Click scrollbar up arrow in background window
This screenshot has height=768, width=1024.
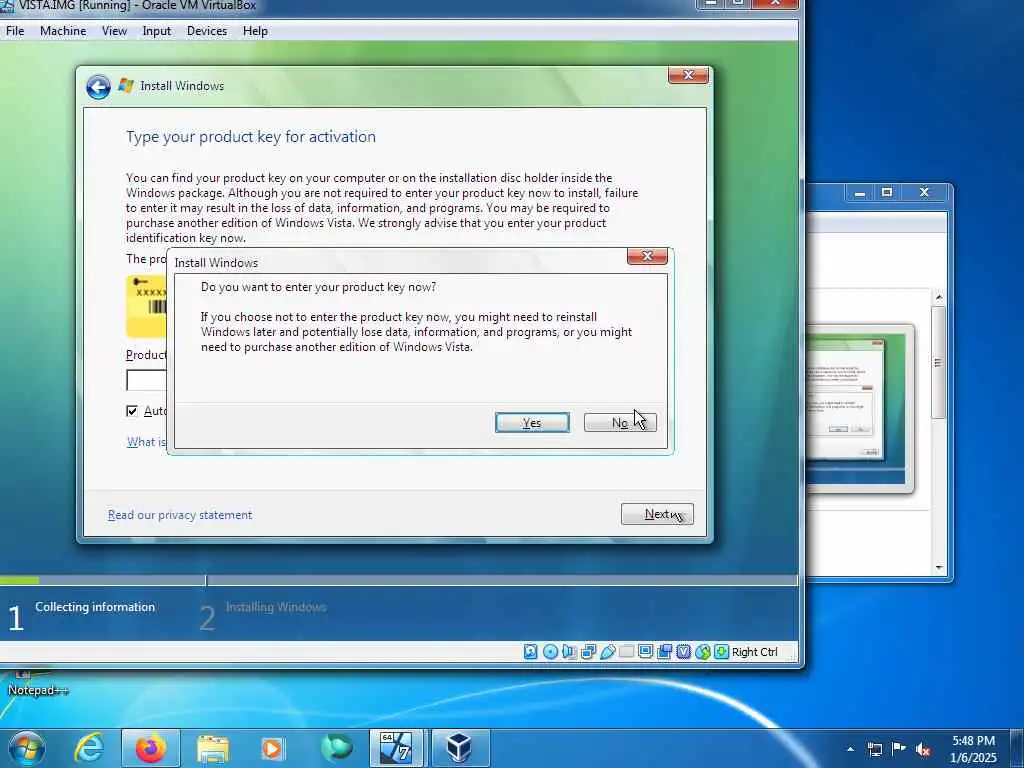point(938,297)
